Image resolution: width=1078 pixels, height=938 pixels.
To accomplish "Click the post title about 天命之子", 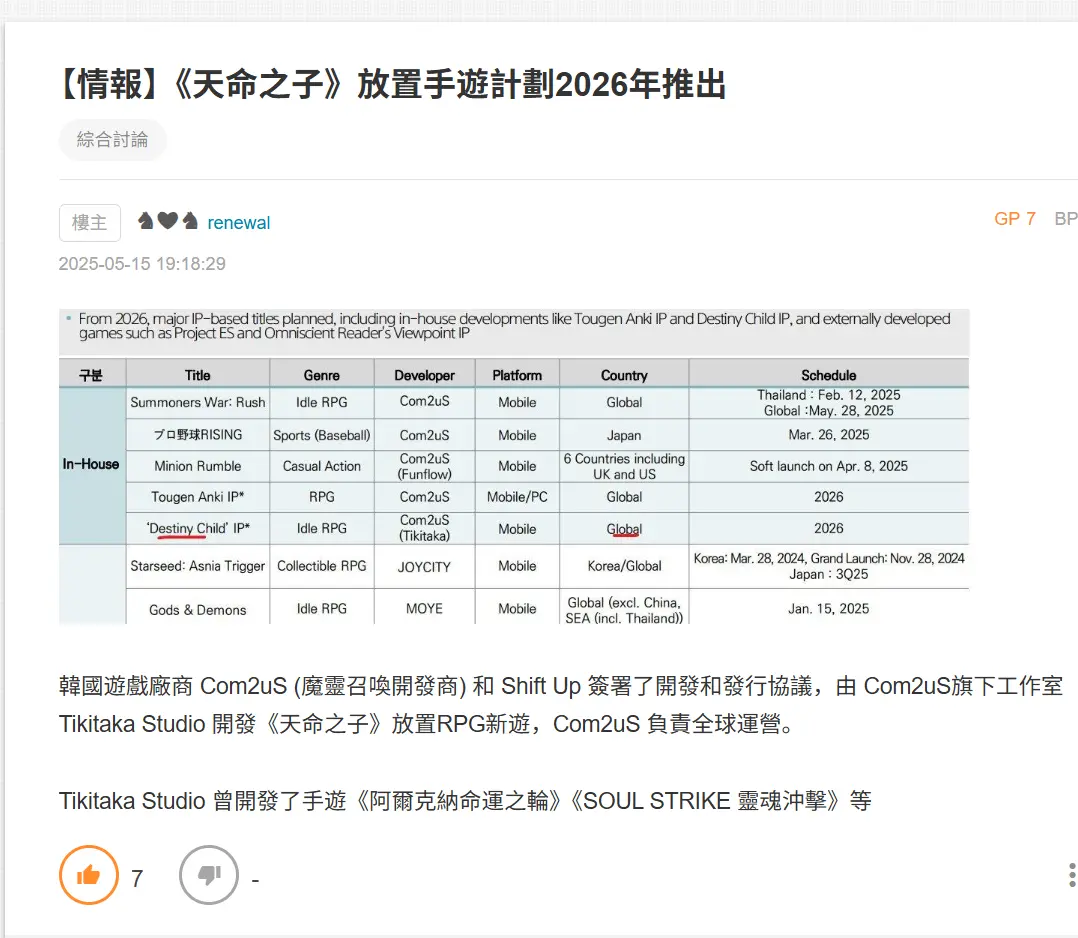I will pos(392,86).
